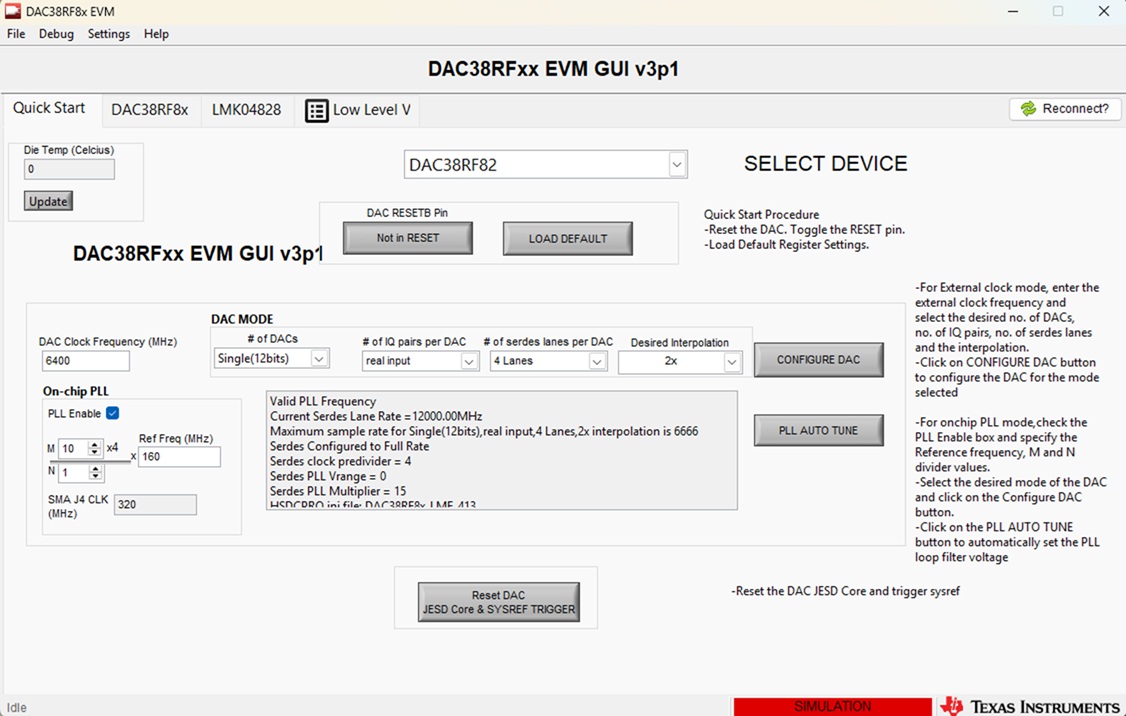The height and width of the screenshot is (716, 1126).
Task: Open the Low Level View list icon tab
Action: tap(316, 111)
